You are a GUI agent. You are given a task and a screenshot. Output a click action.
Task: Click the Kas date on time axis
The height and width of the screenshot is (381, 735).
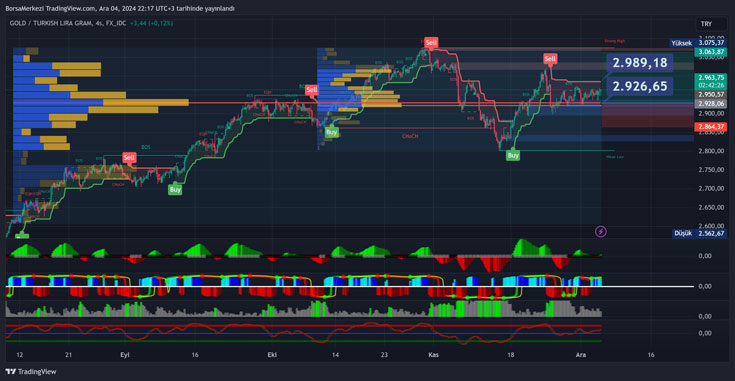pyautogui.click(x=434, y=355)
